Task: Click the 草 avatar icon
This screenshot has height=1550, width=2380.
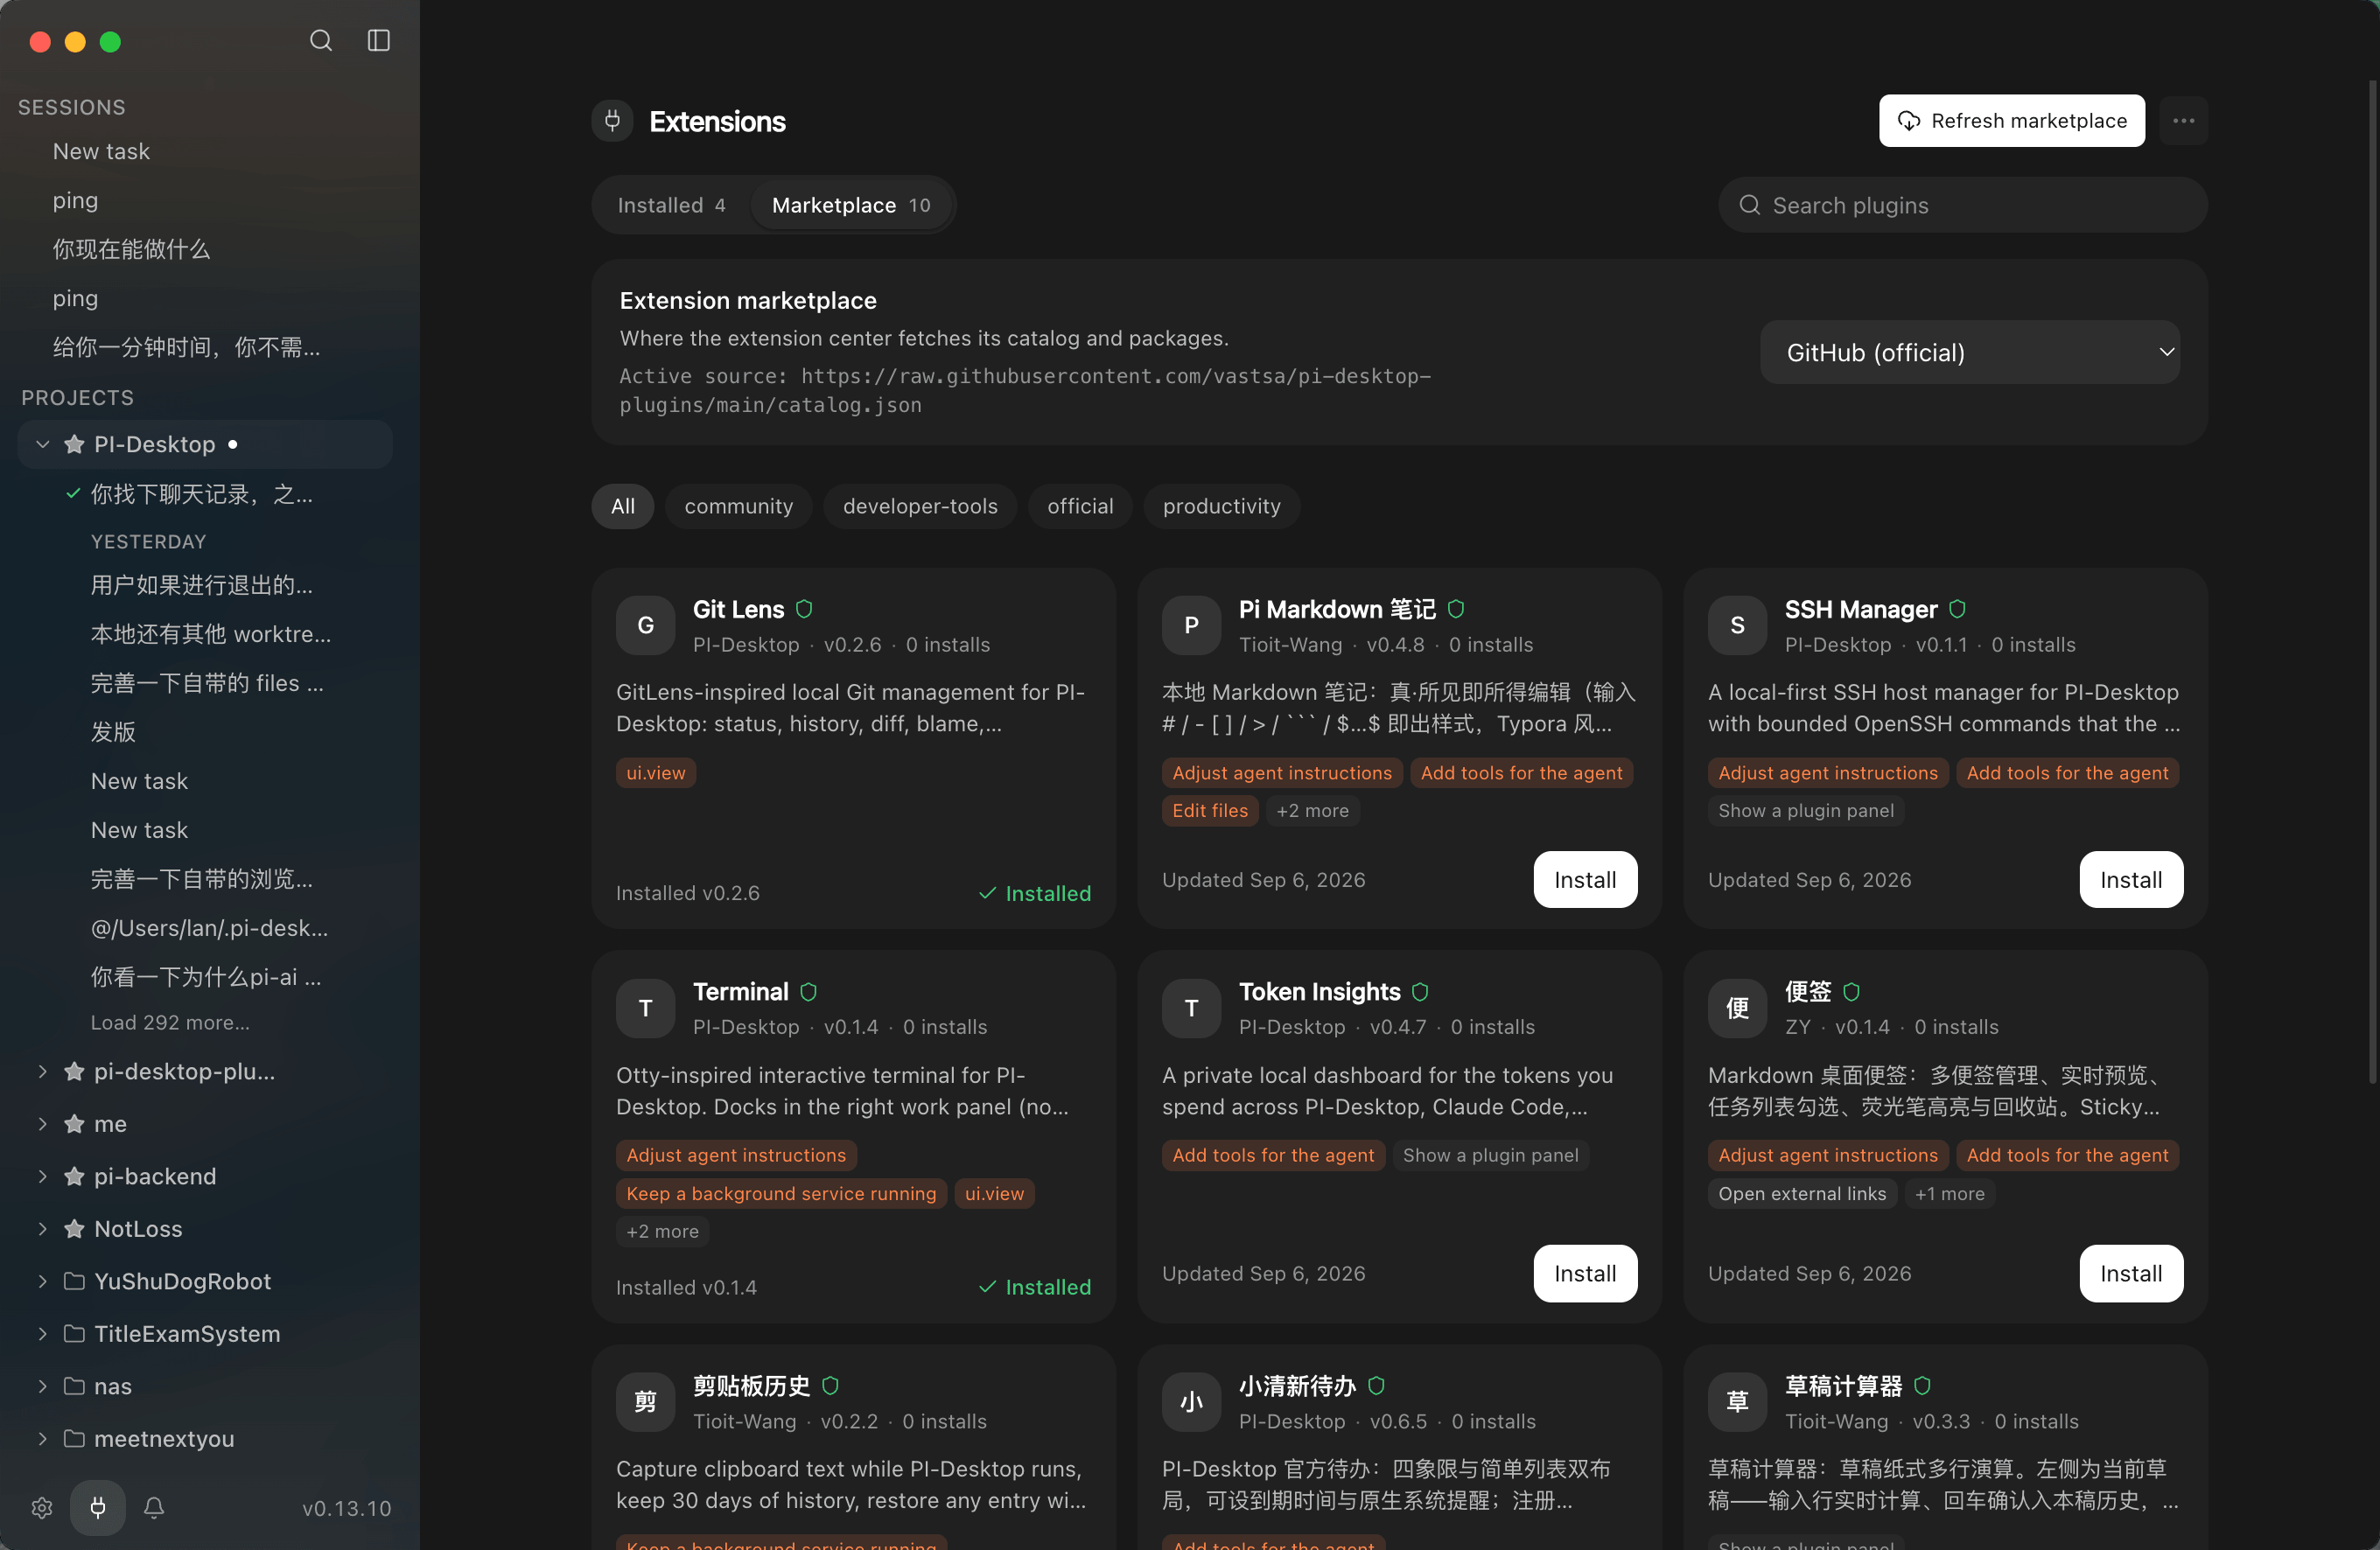Action: pos(1737,1402)
